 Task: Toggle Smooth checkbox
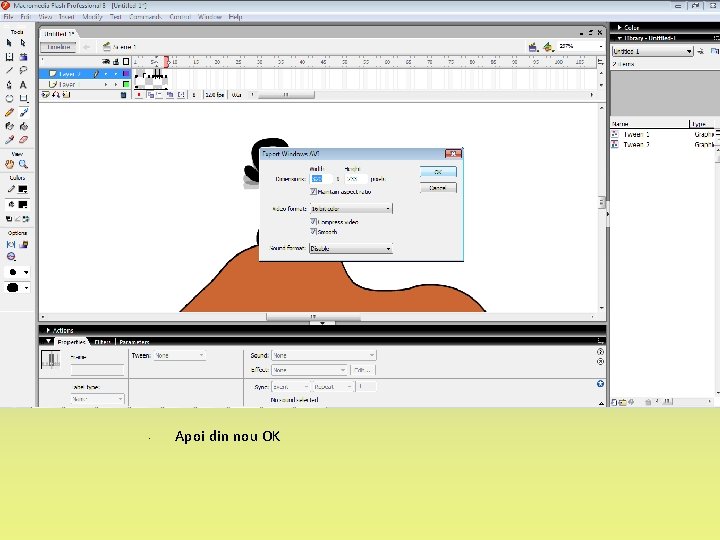pyautogui.click(x=313, y=231)
